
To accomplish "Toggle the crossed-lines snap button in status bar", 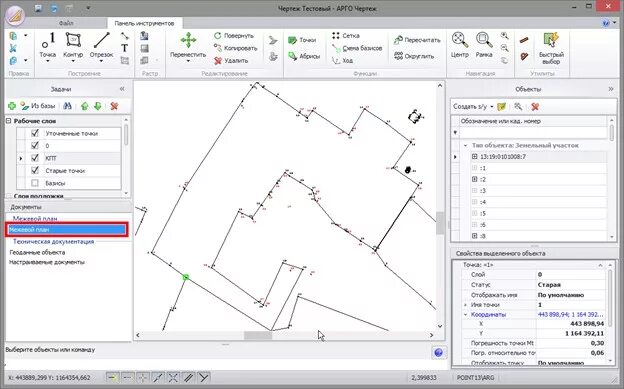I will [x=173, y=377].
